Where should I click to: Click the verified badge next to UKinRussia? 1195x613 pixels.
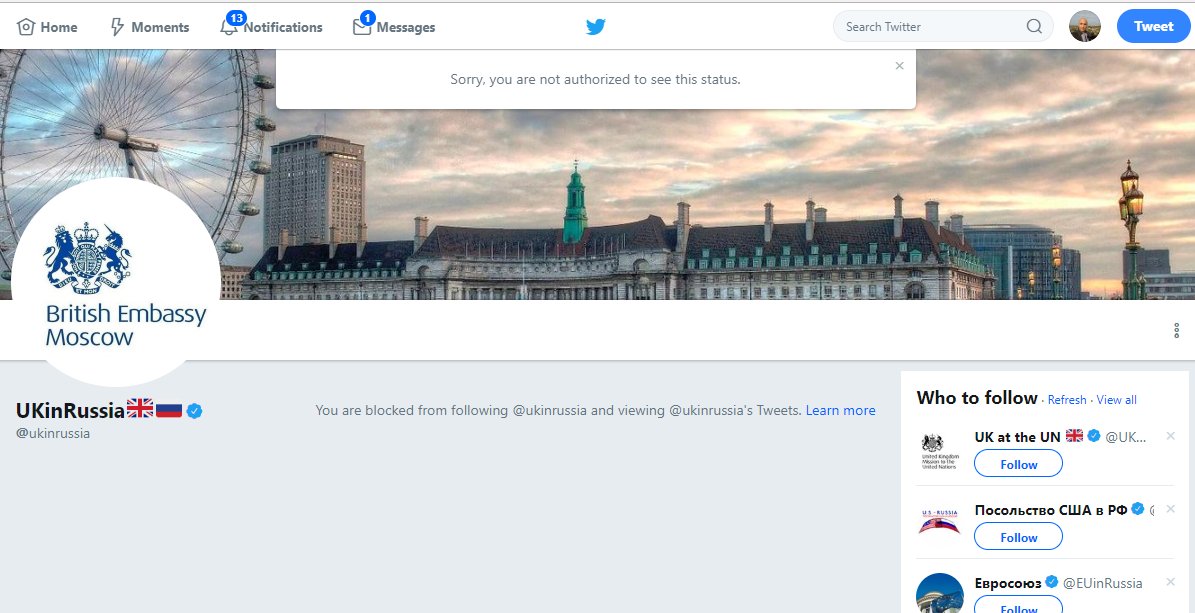[x=194, y=411]
